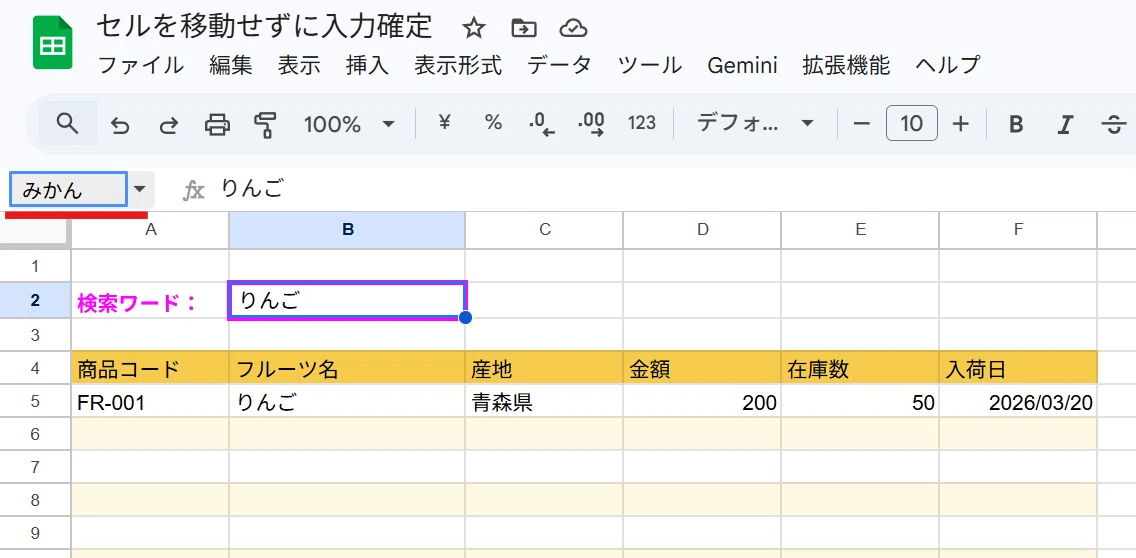1136x558 pixels.
Task: Click the 入荷日 header cell
Action: click(x=1018, y=369)
